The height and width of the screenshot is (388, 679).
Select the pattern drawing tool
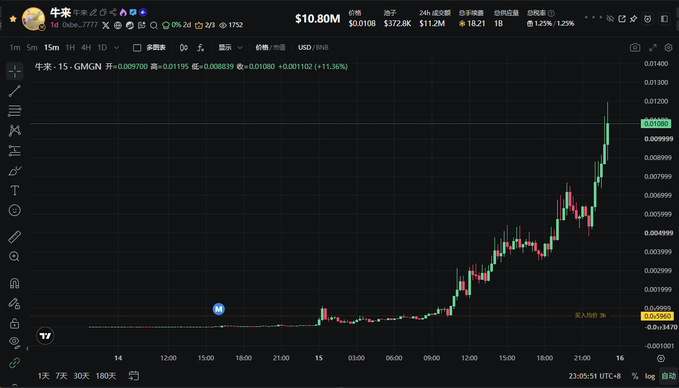[15, 130]
